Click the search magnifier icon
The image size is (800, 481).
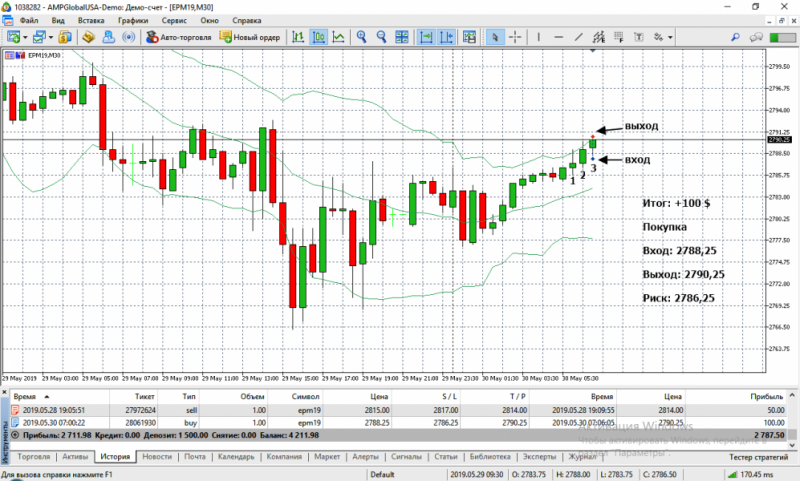point(735,37)
